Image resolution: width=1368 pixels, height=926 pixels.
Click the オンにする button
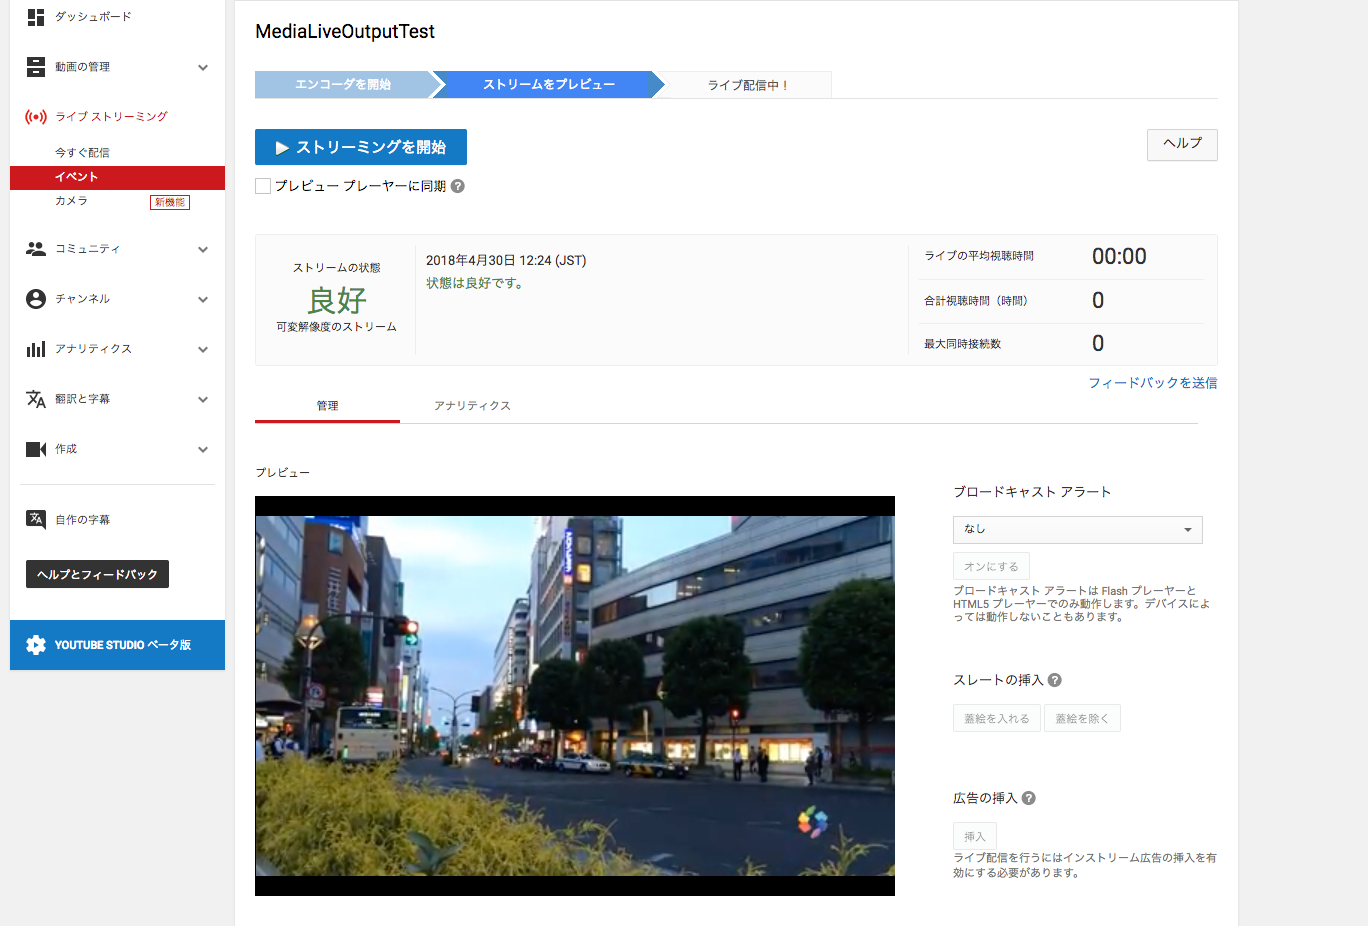(x=991, y=566)
